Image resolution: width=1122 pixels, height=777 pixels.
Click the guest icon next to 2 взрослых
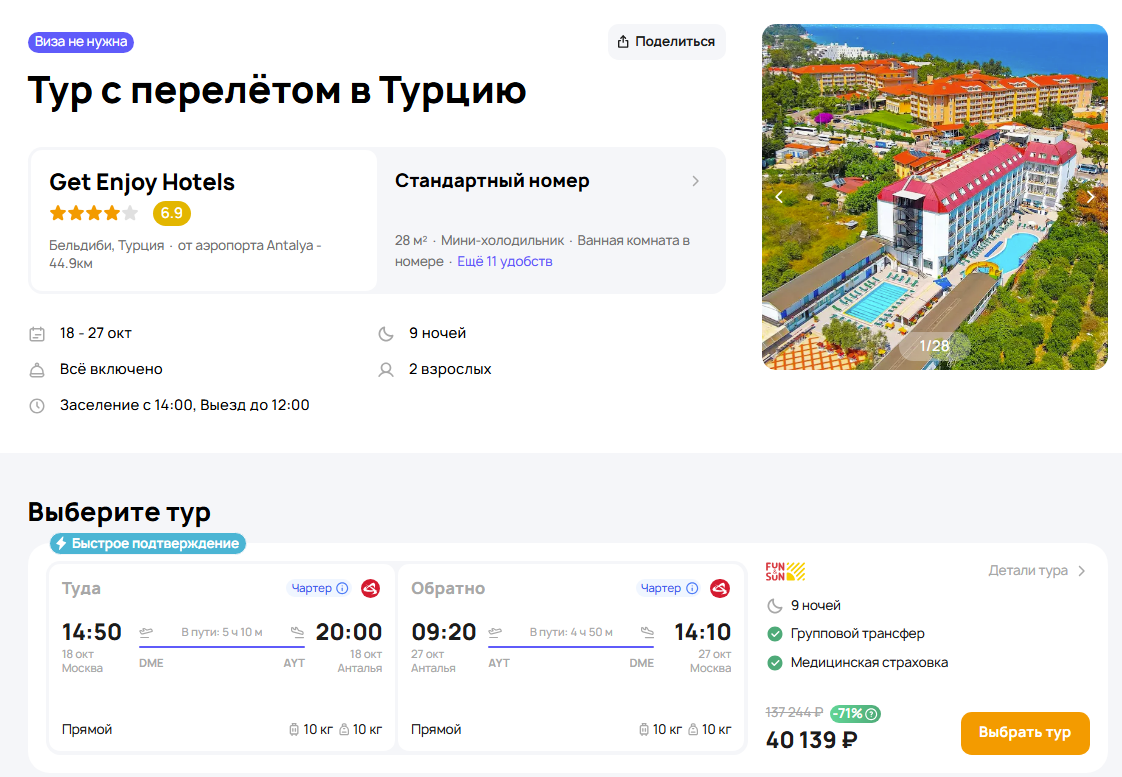tap(386, 370)
